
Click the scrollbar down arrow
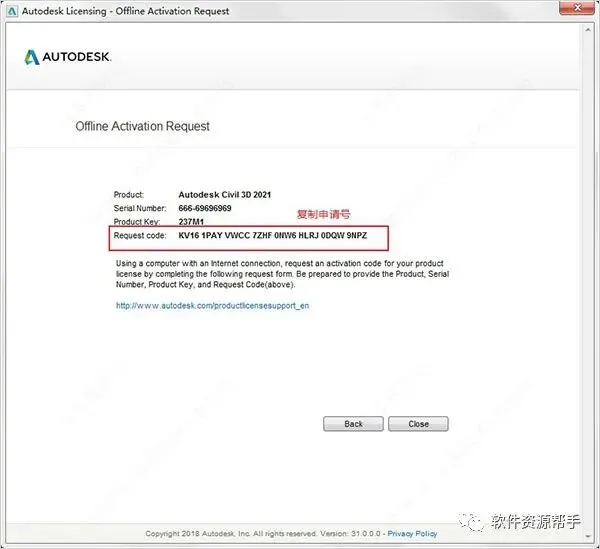(x=588, y=536)
